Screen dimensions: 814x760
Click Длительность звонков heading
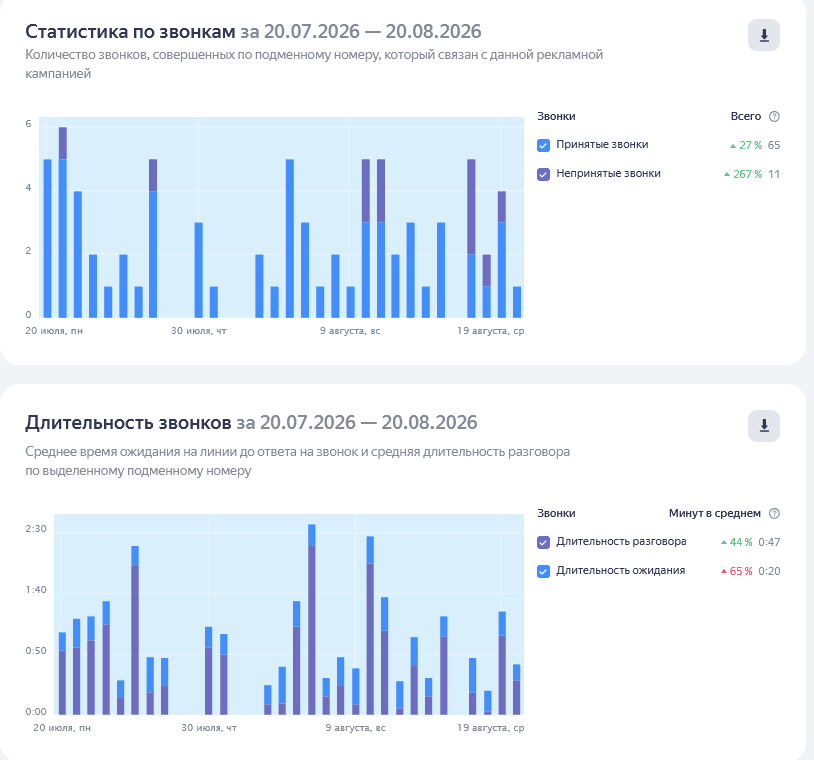tap(128, 423)
